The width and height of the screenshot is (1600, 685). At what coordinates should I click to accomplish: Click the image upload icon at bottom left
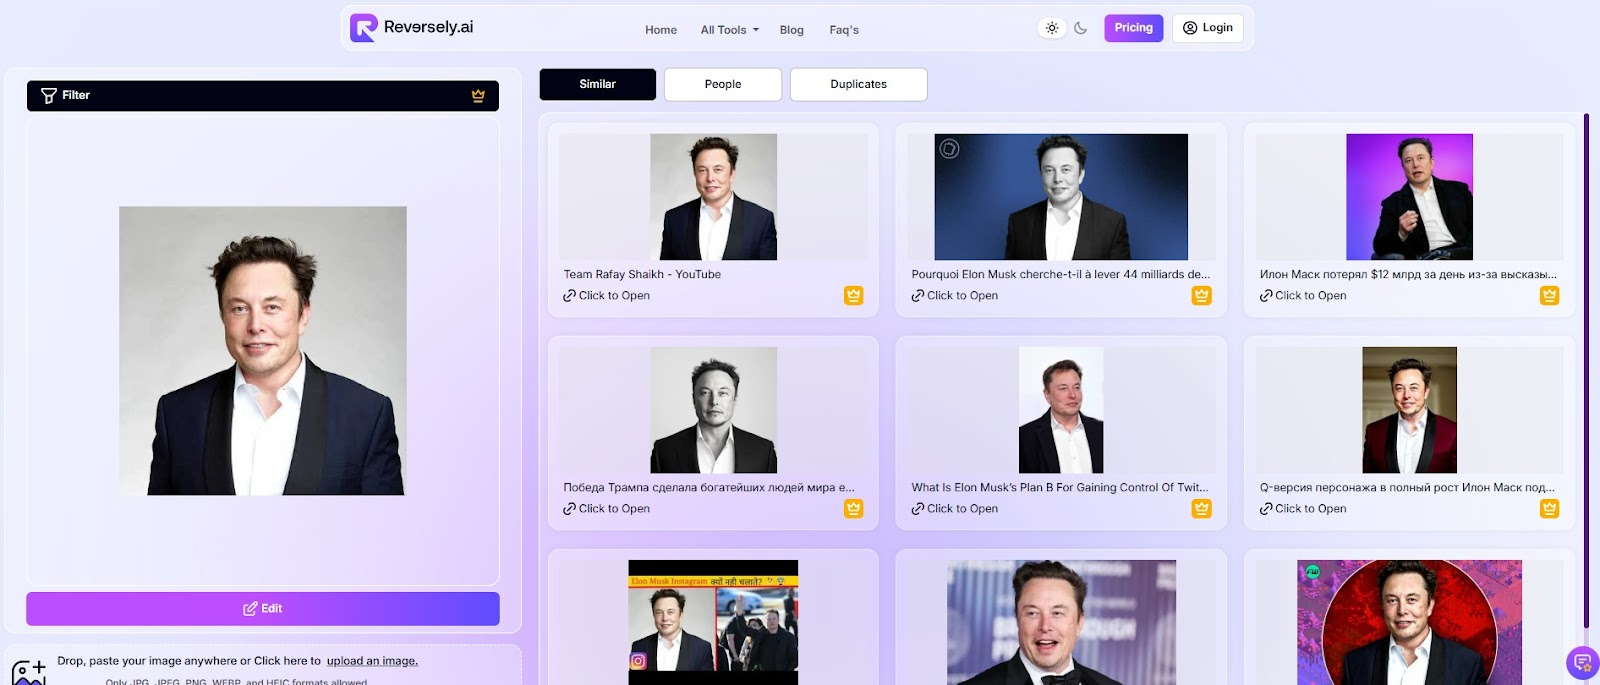point(29,672)
